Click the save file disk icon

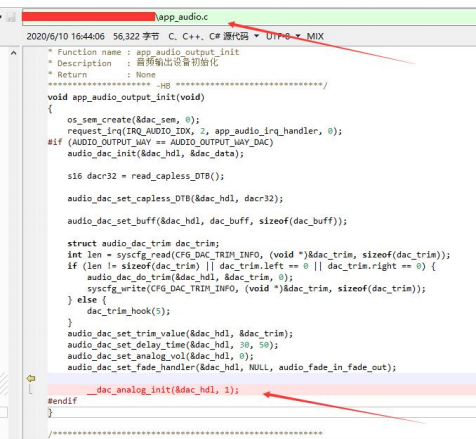click(x=11, y=17)
